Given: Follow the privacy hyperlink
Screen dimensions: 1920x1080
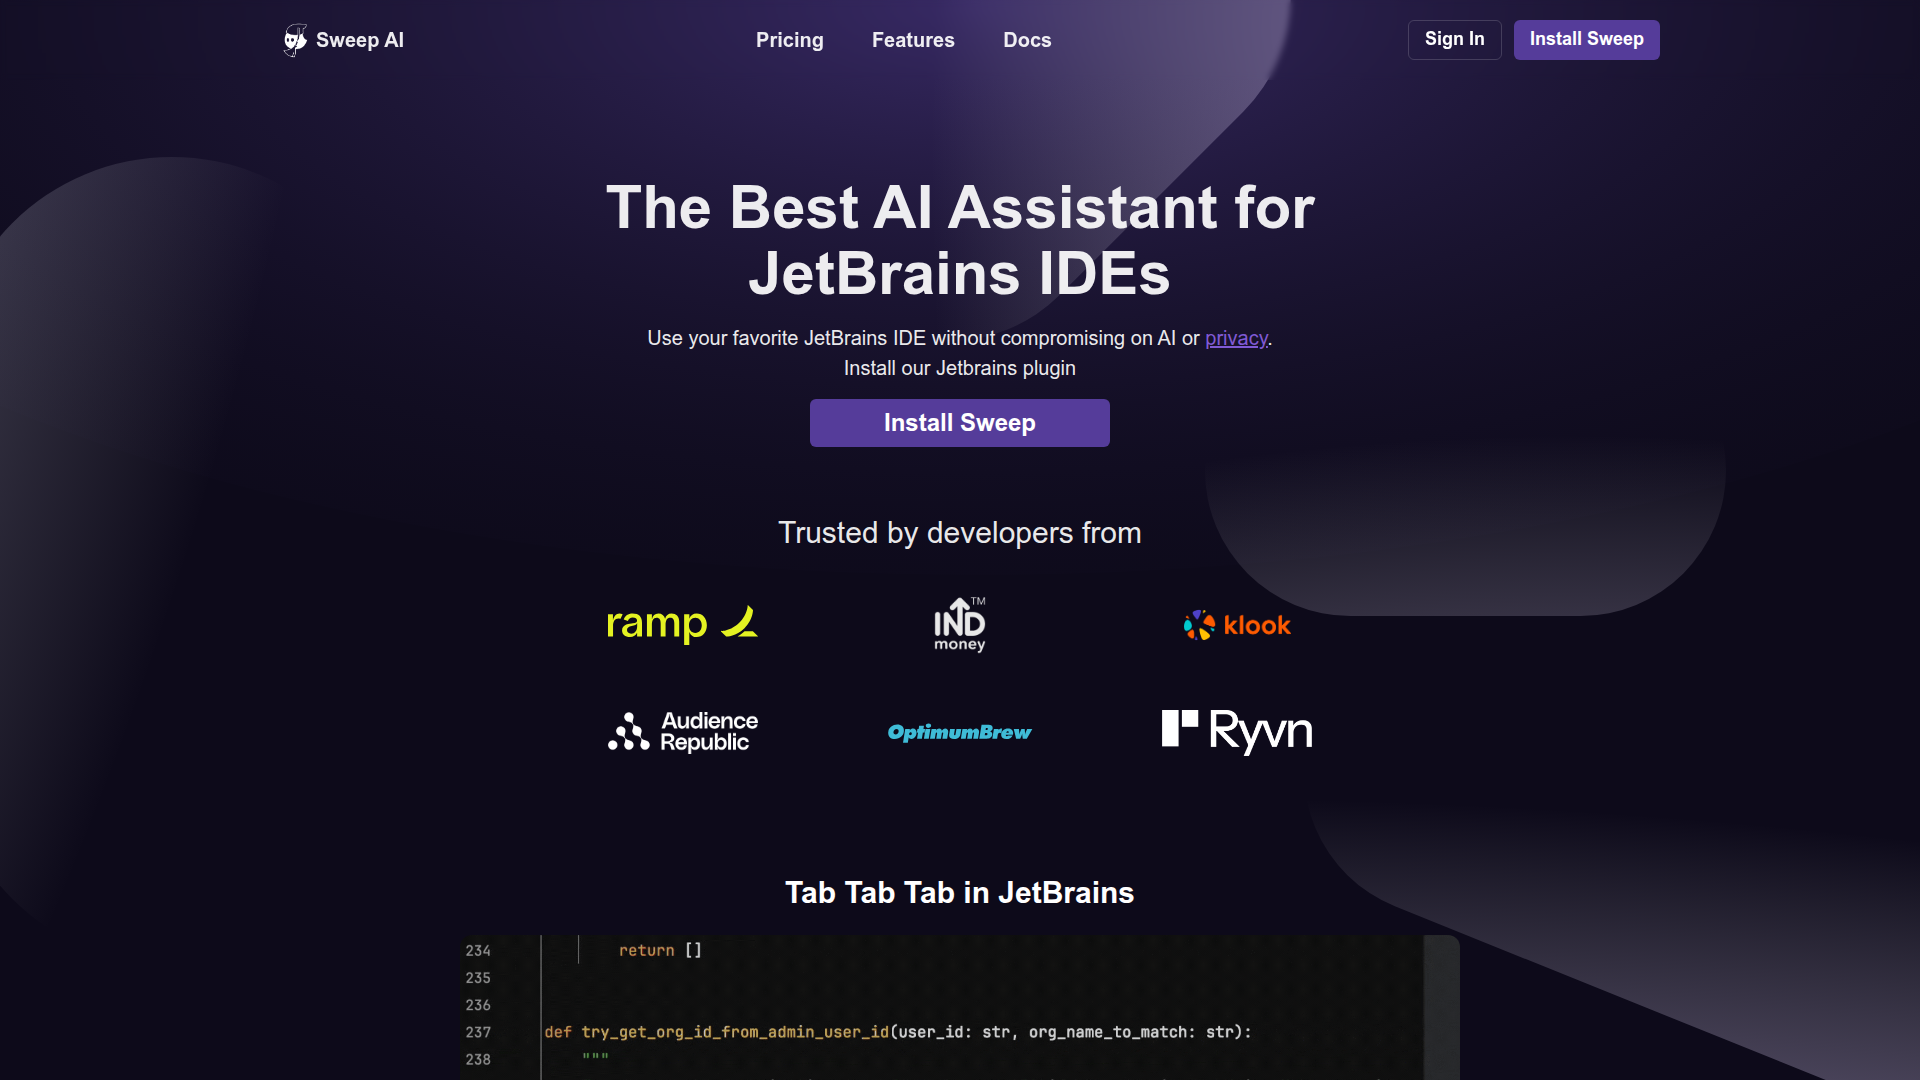Looking at the screenshot, I should coord(1236,338).
